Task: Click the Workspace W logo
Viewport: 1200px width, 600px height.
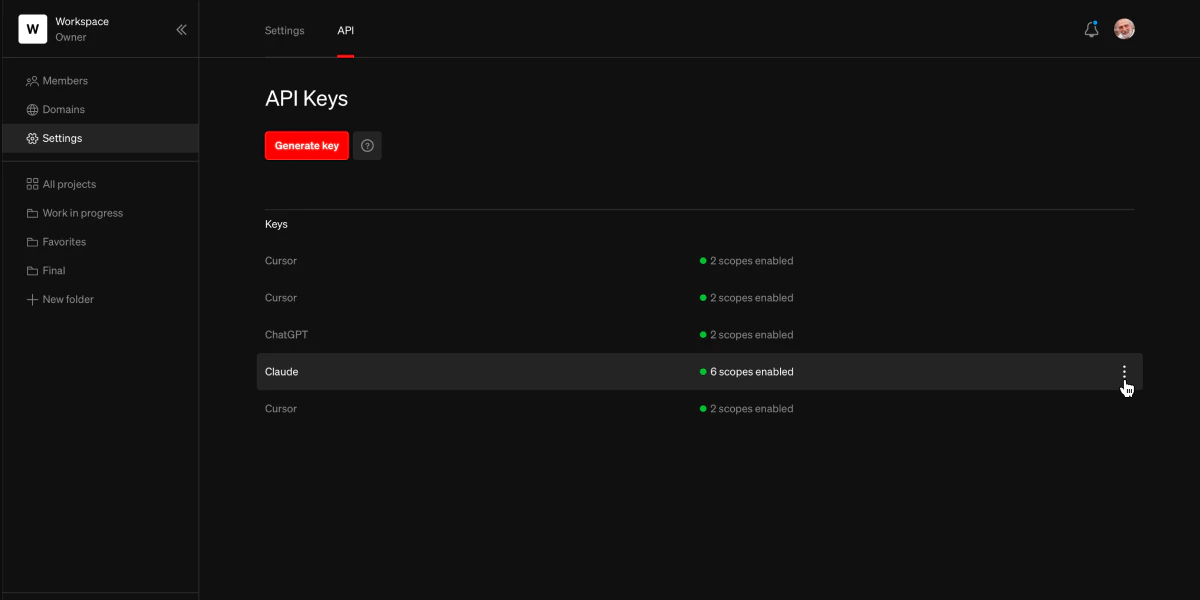Action: (32, 30)
